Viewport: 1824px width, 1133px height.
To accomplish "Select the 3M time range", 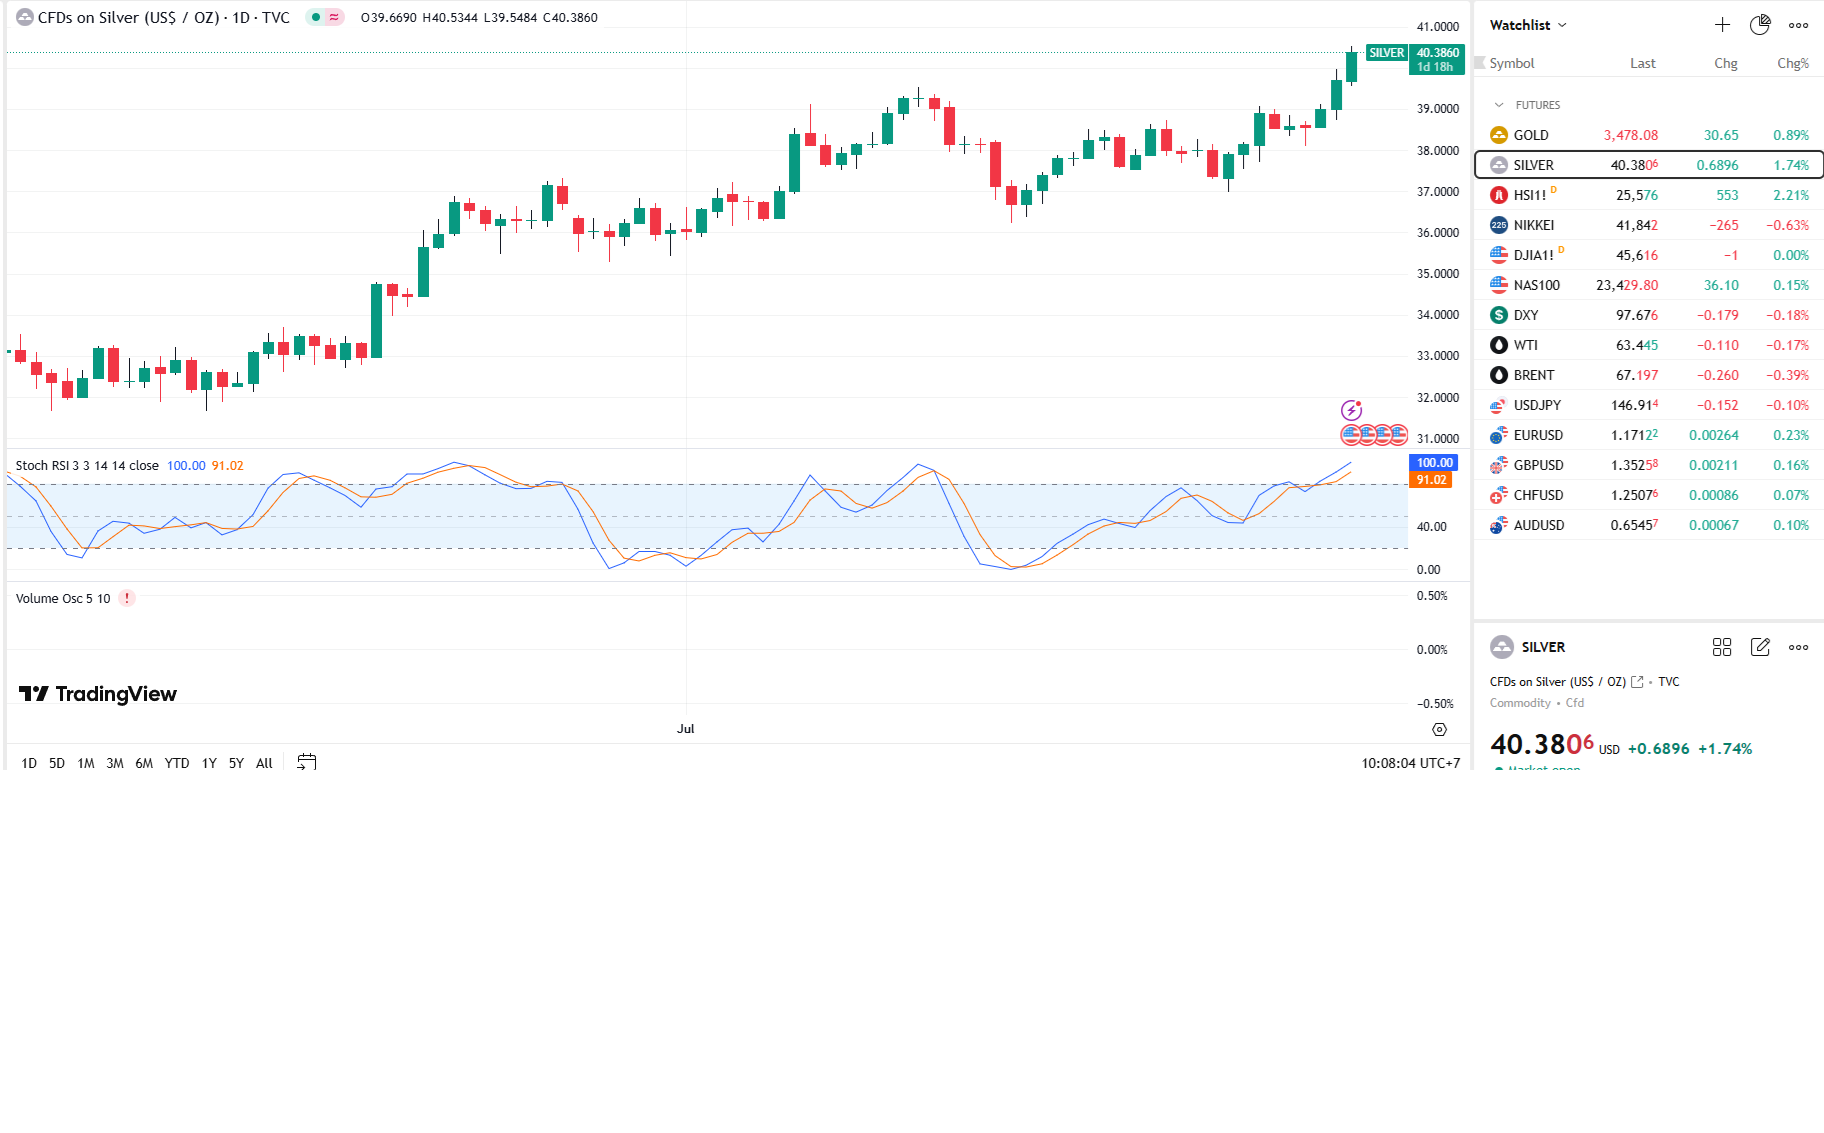I will (115, 763).
